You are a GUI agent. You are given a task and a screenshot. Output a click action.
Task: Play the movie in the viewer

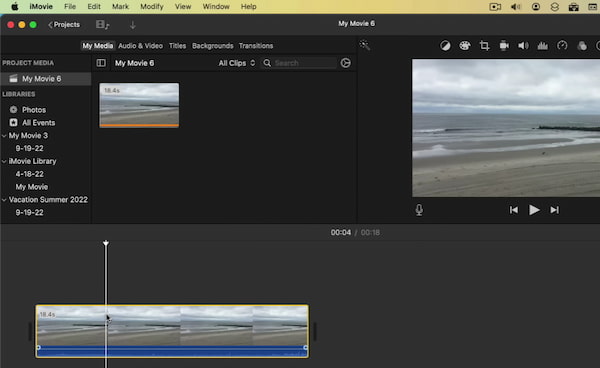pyautogui.click(x=534, y=210)
